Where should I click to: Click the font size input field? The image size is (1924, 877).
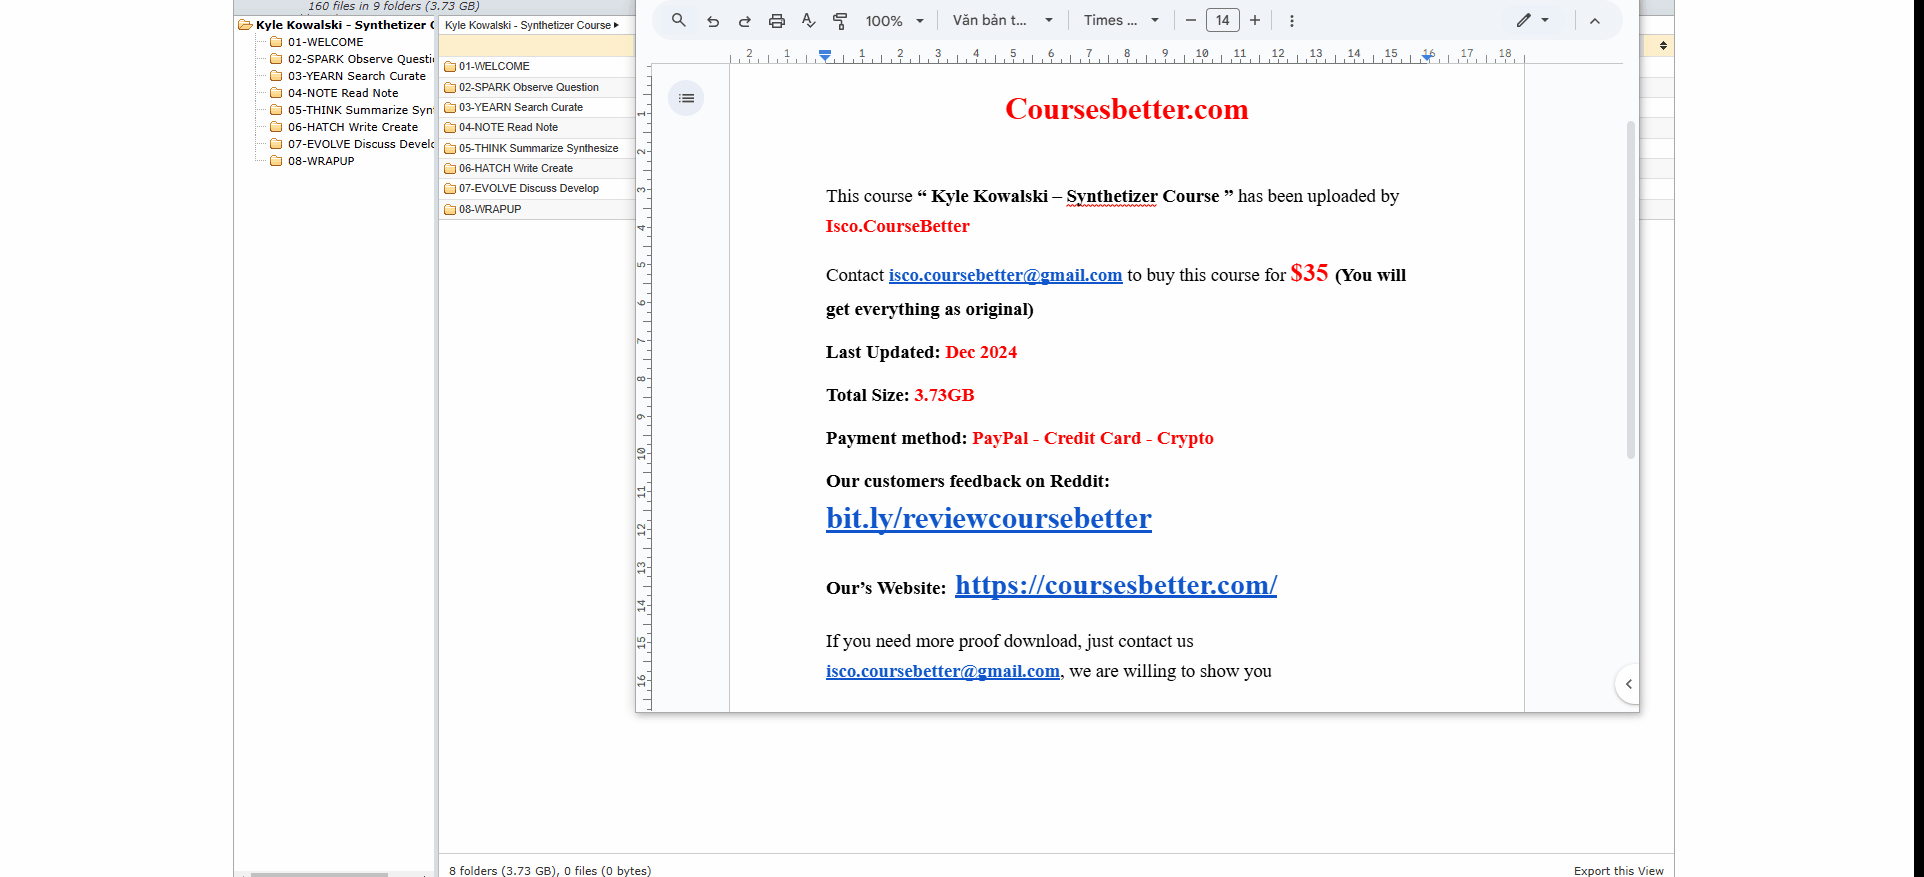(x=1222, y=21)
